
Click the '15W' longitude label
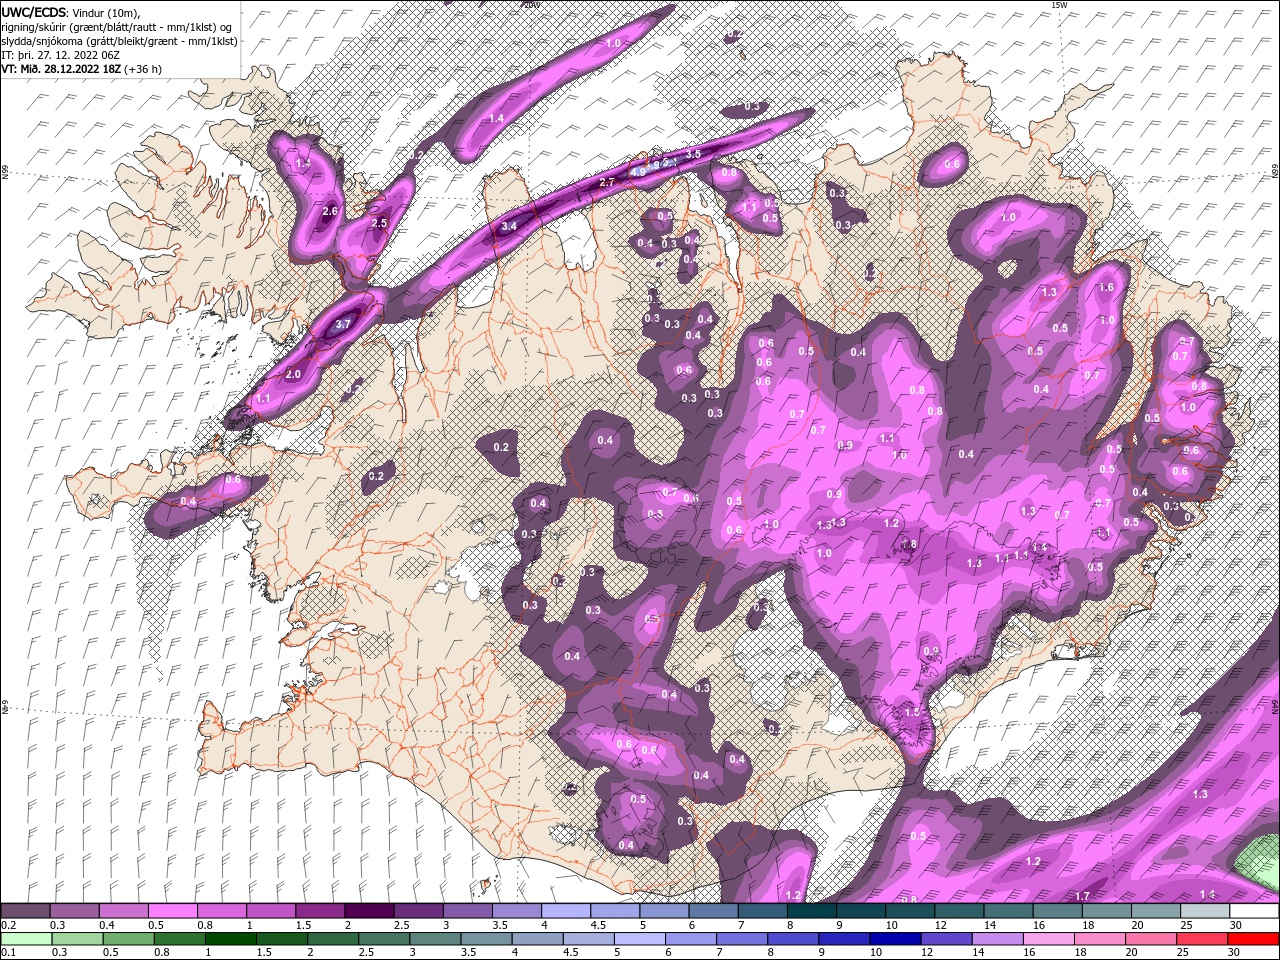pos(1059,5)
